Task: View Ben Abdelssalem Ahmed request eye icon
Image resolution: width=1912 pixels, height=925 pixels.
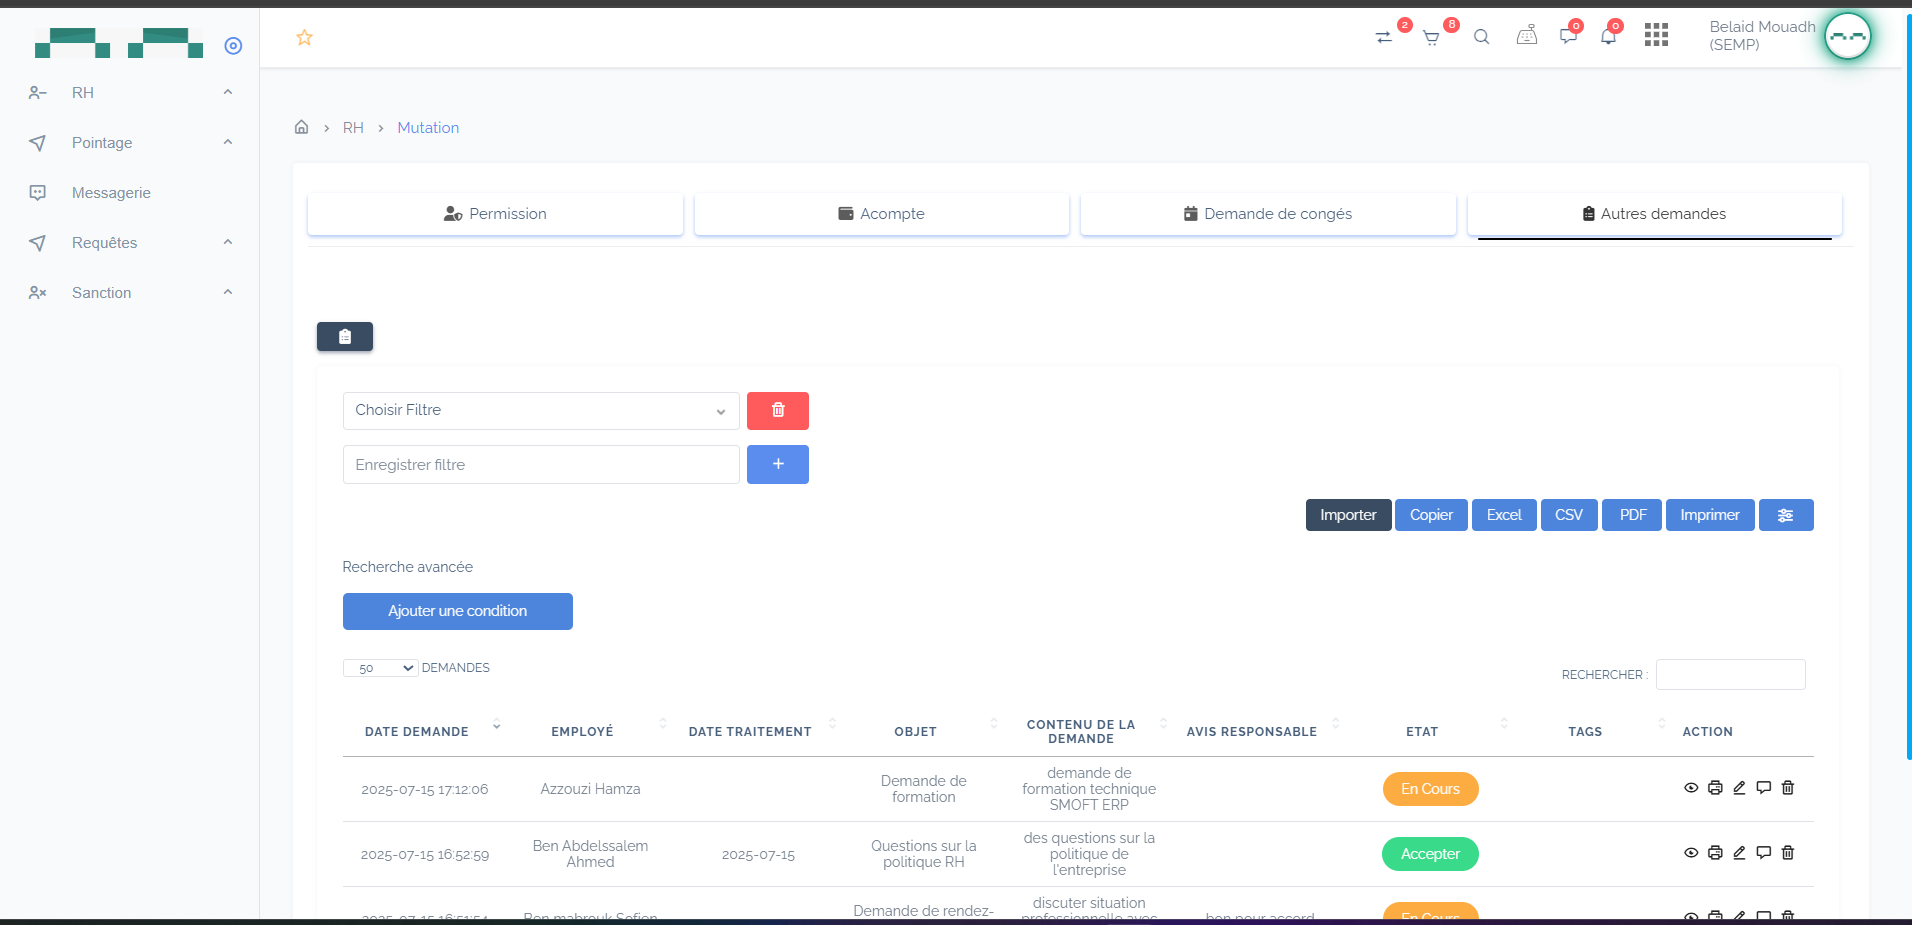Action: pos(1691,853)
